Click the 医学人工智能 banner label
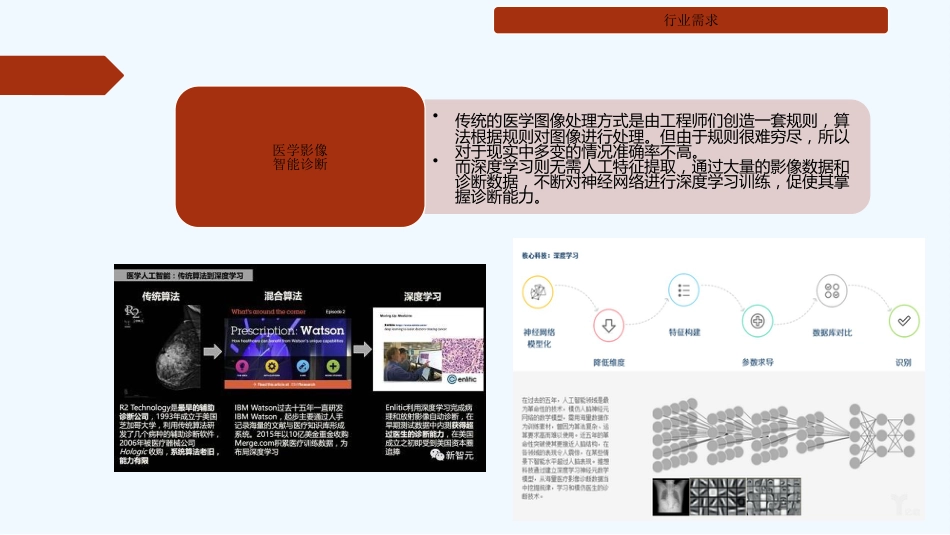The height and width of the screenshot is (535, 950). click(x=184, y=276)
